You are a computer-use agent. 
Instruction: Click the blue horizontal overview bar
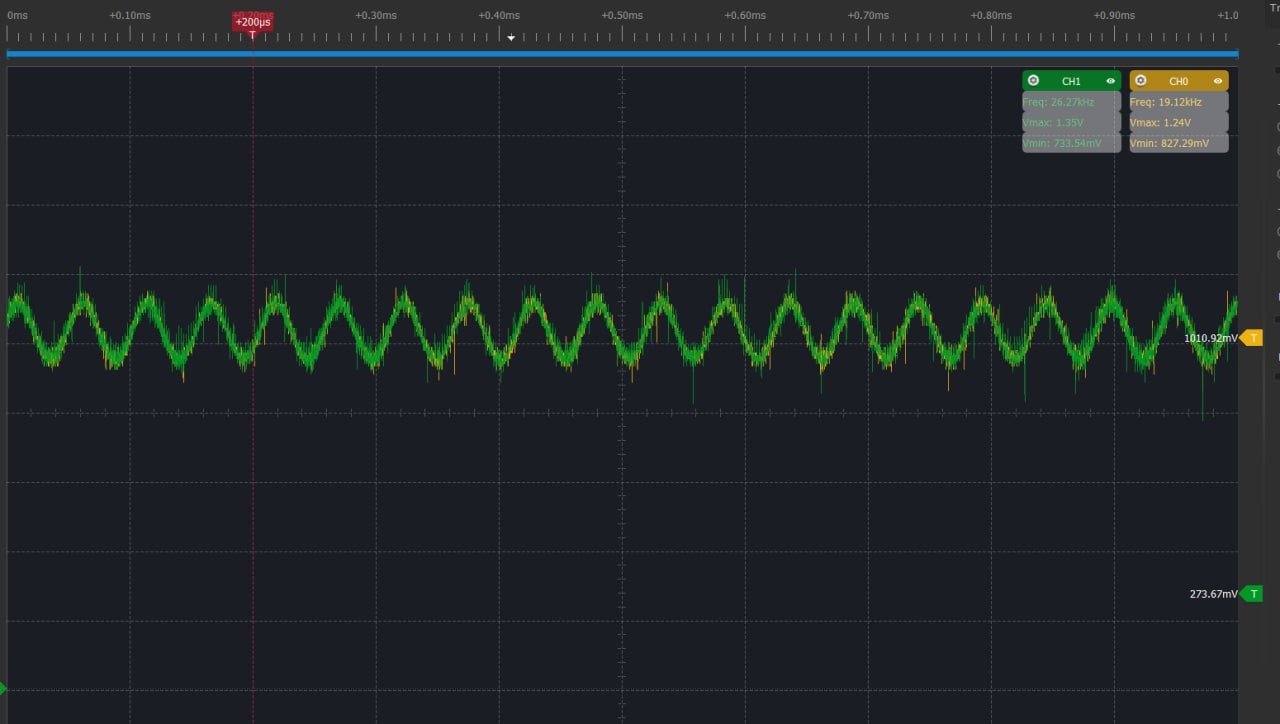click(x=622, y=54)
